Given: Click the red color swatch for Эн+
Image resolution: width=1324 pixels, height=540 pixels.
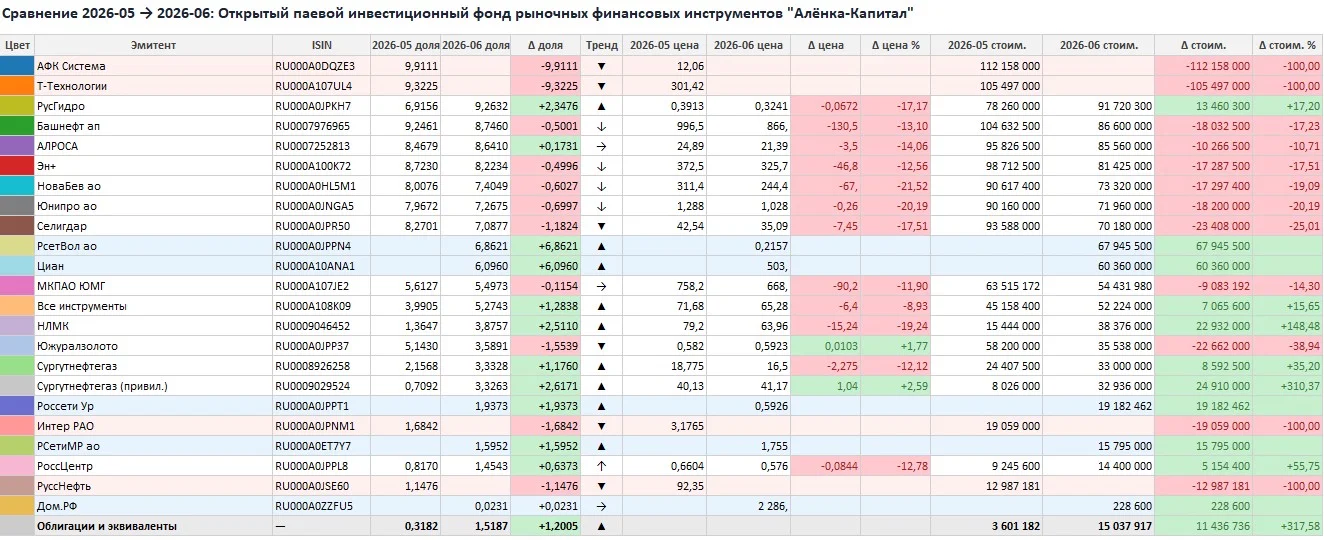Looking at the screenshot, I should pos(17,166).
